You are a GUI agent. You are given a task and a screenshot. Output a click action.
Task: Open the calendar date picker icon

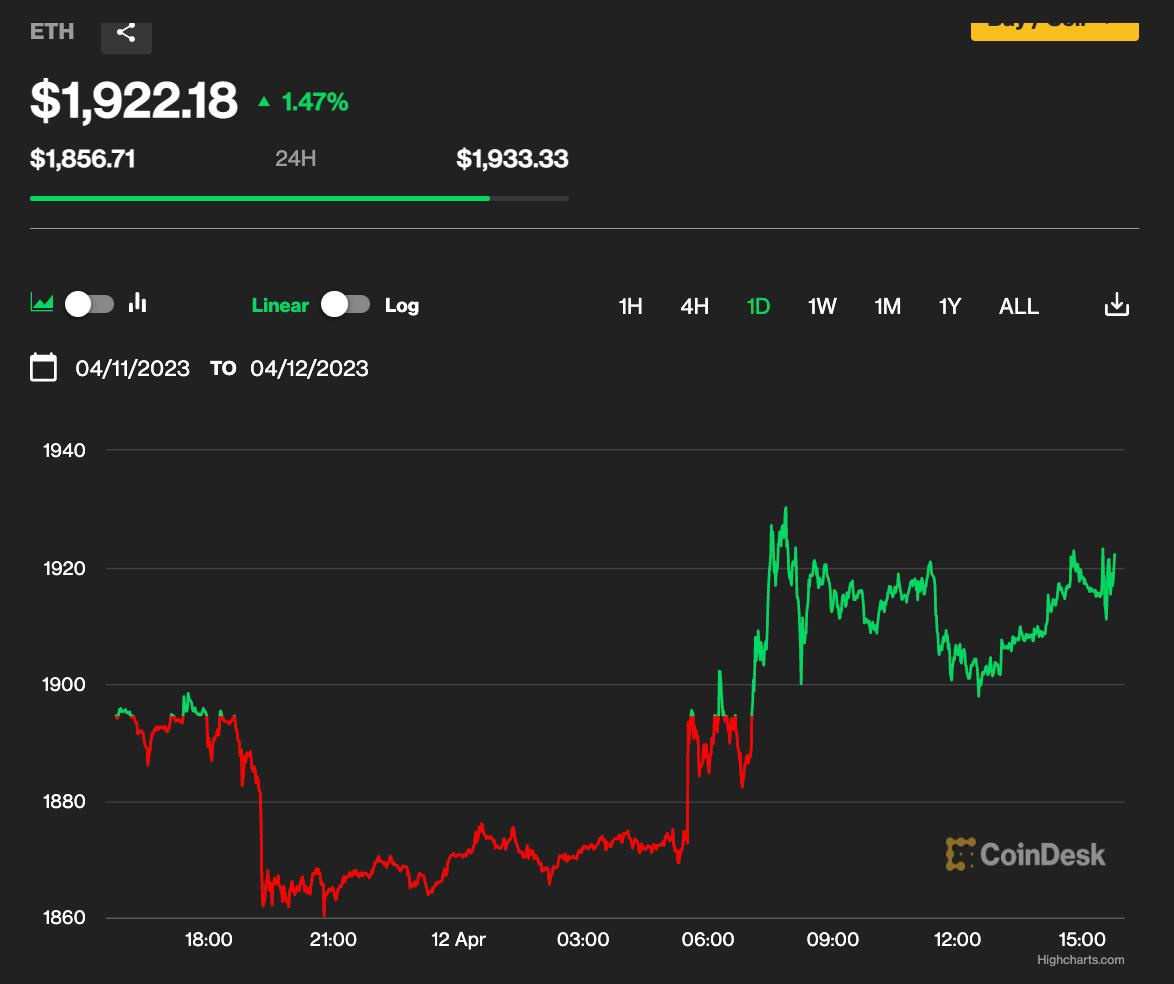pyautogui.click(x=44, y=367)
